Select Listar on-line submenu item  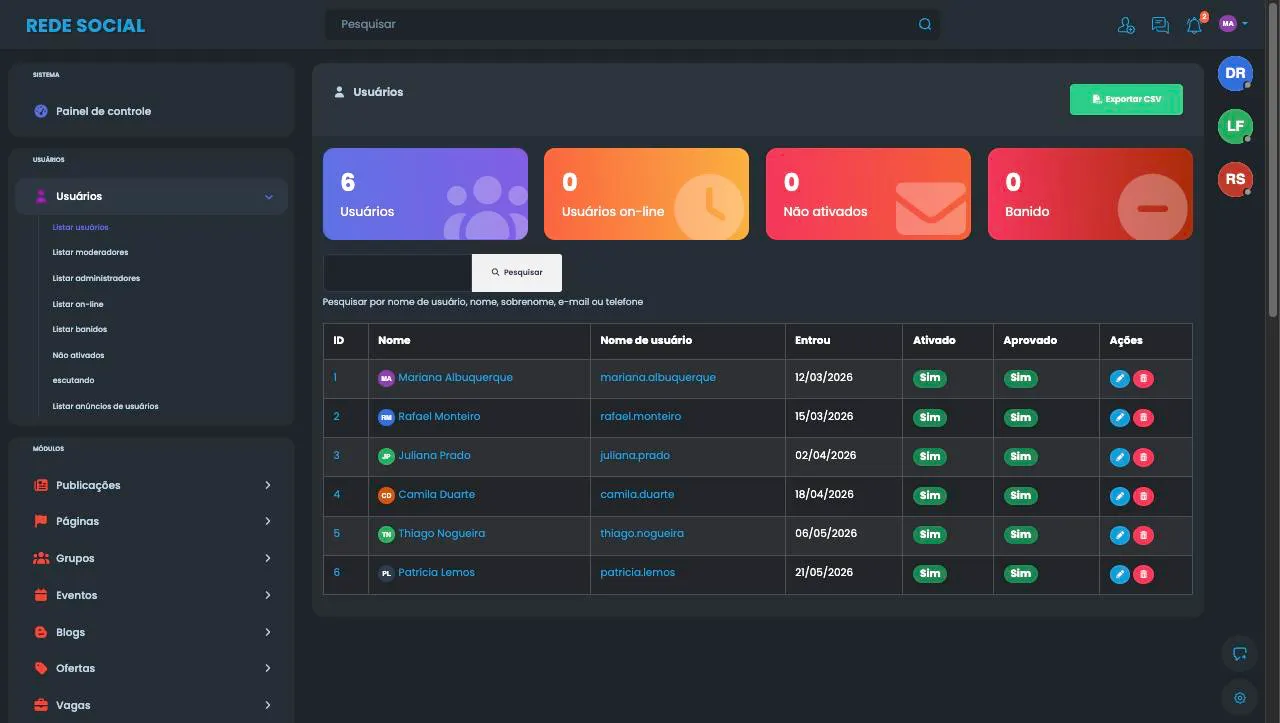coord(78,304)
